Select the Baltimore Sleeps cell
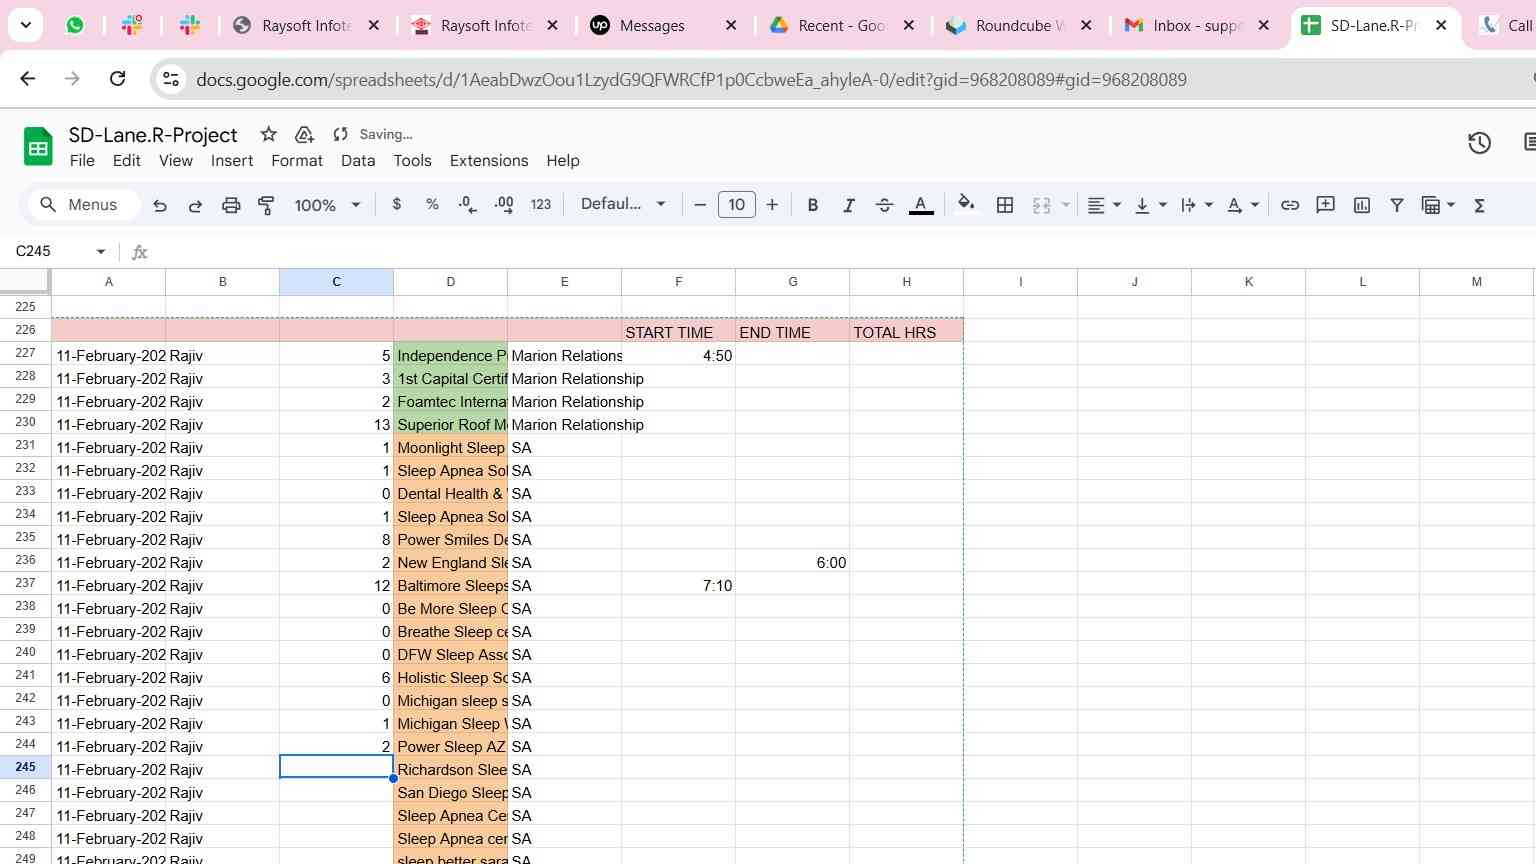 coord(450,585)
